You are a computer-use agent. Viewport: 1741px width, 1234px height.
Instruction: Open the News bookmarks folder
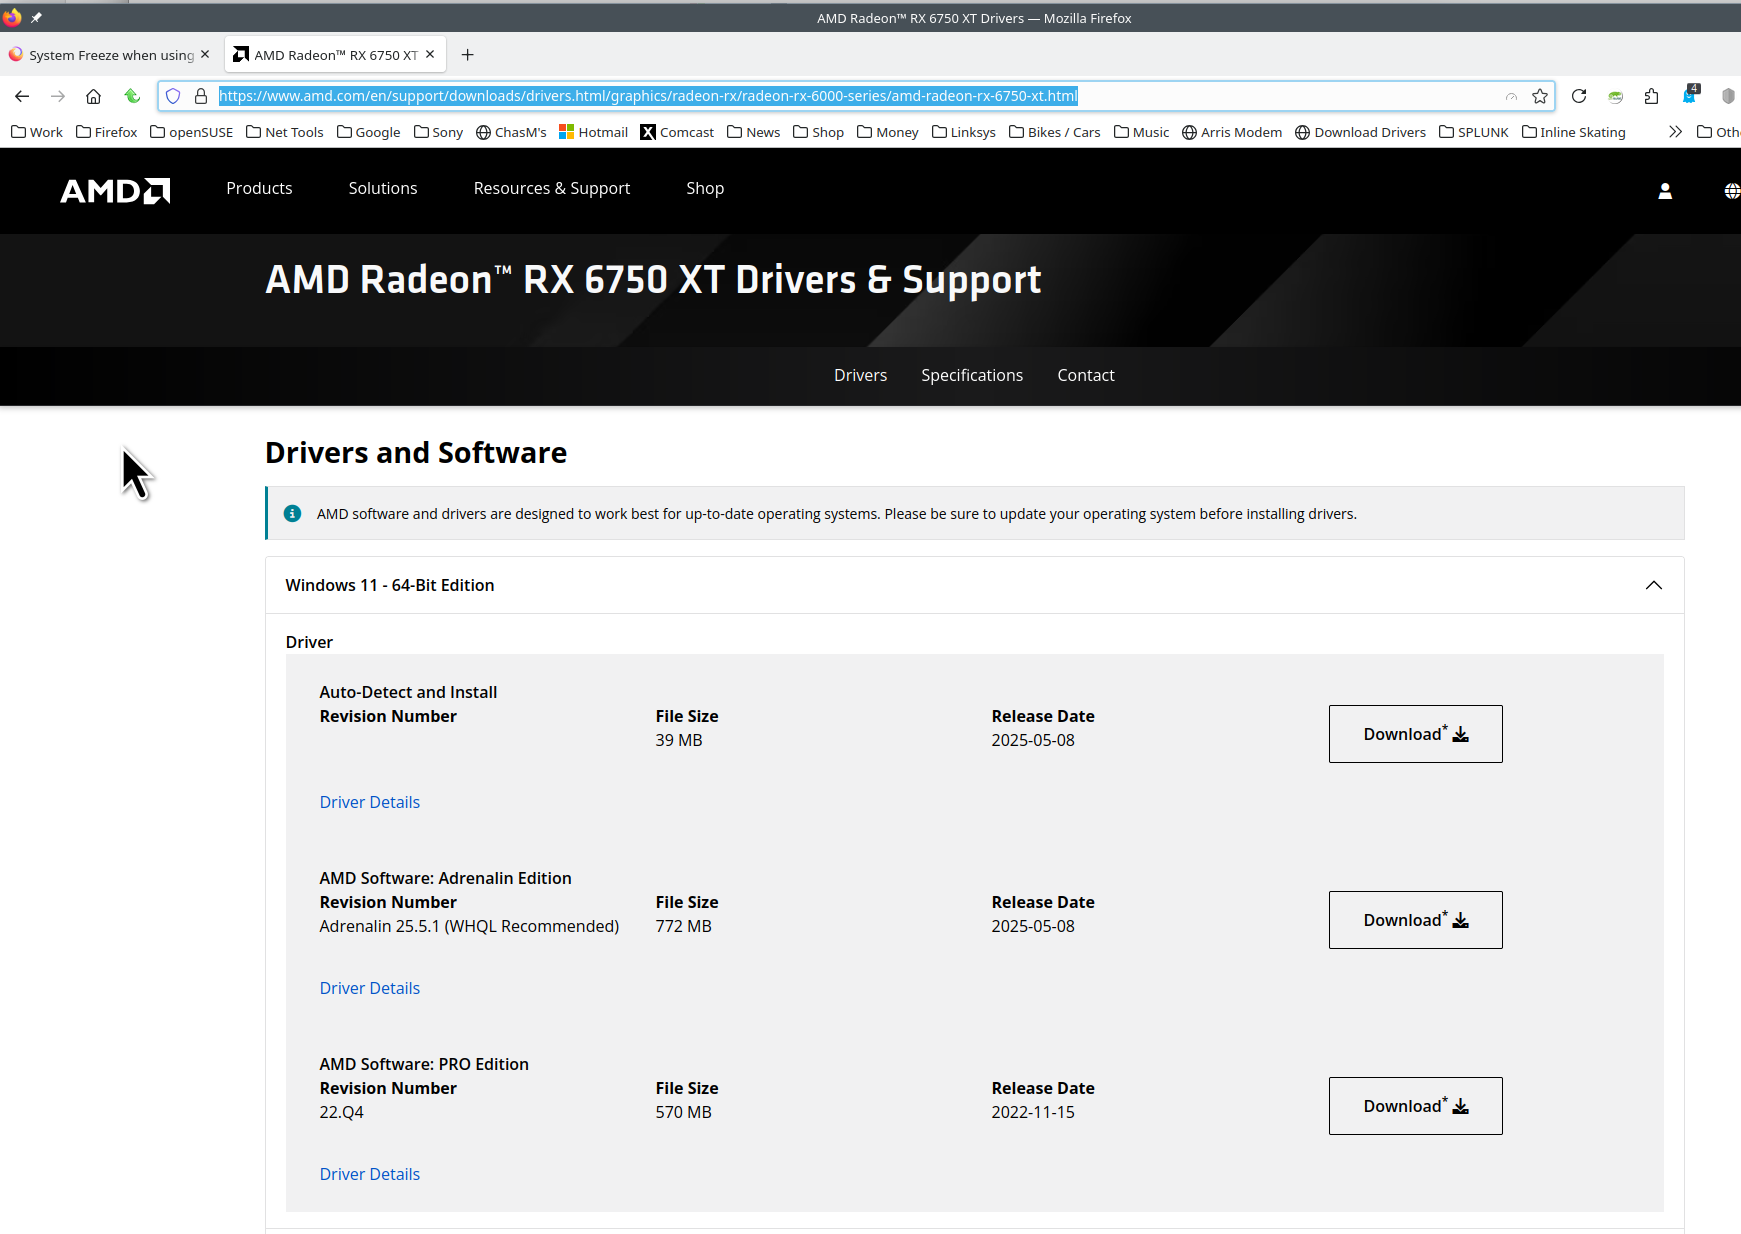[x=754, y=132]
